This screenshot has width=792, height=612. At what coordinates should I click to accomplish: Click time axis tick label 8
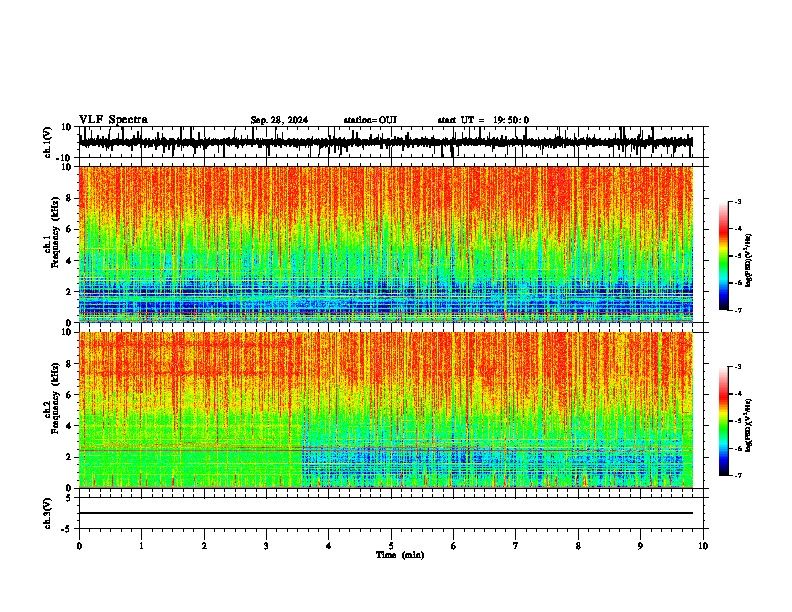(x=578, y=546)
